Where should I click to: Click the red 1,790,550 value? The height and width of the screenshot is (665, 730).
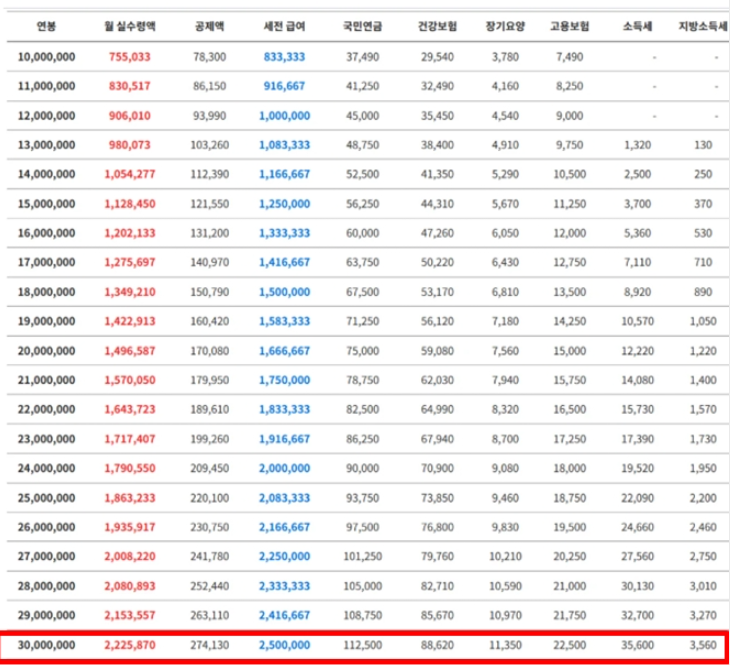tap(130, 468)
